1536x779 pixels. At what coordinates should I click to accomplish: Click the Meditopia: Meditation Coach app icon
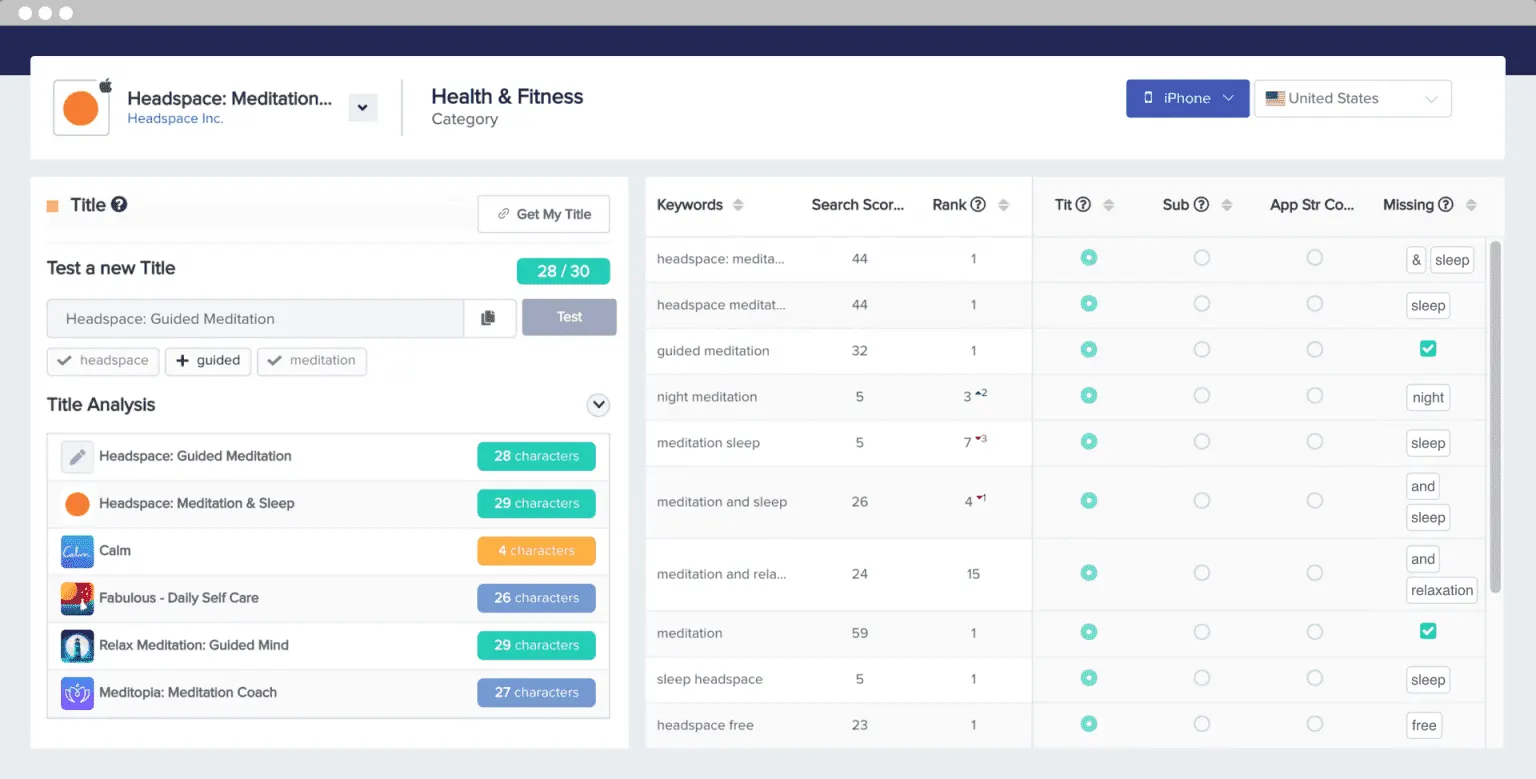(77, 692)
